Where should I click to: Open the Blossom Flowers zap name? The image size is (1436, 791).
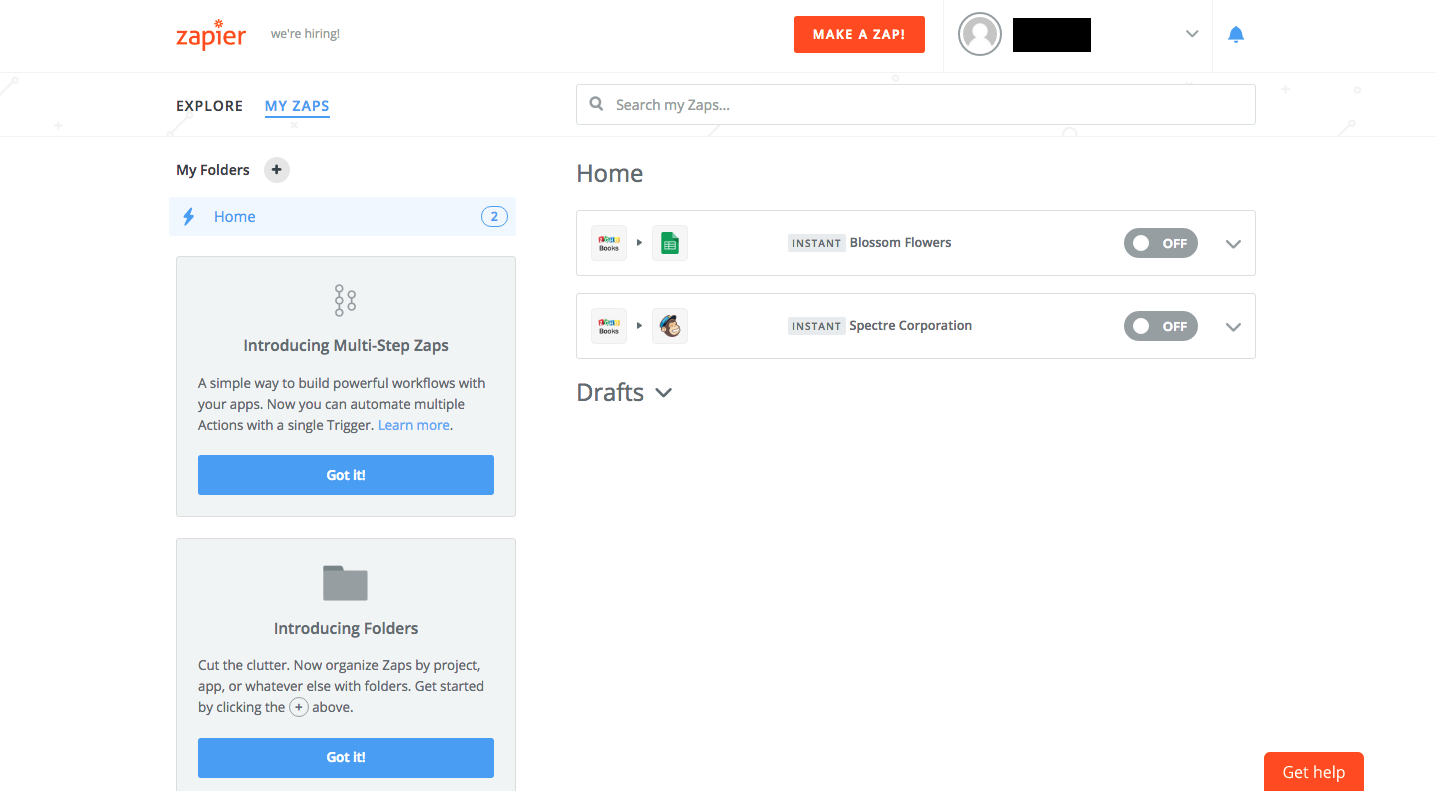pos(900,243)
